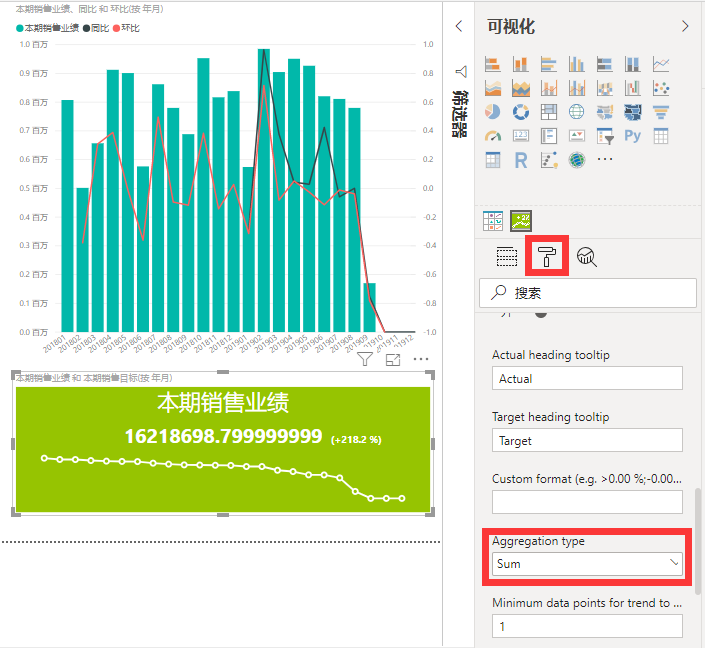
Task: Select the treemap visual
Action: click(x=549, y=112)
